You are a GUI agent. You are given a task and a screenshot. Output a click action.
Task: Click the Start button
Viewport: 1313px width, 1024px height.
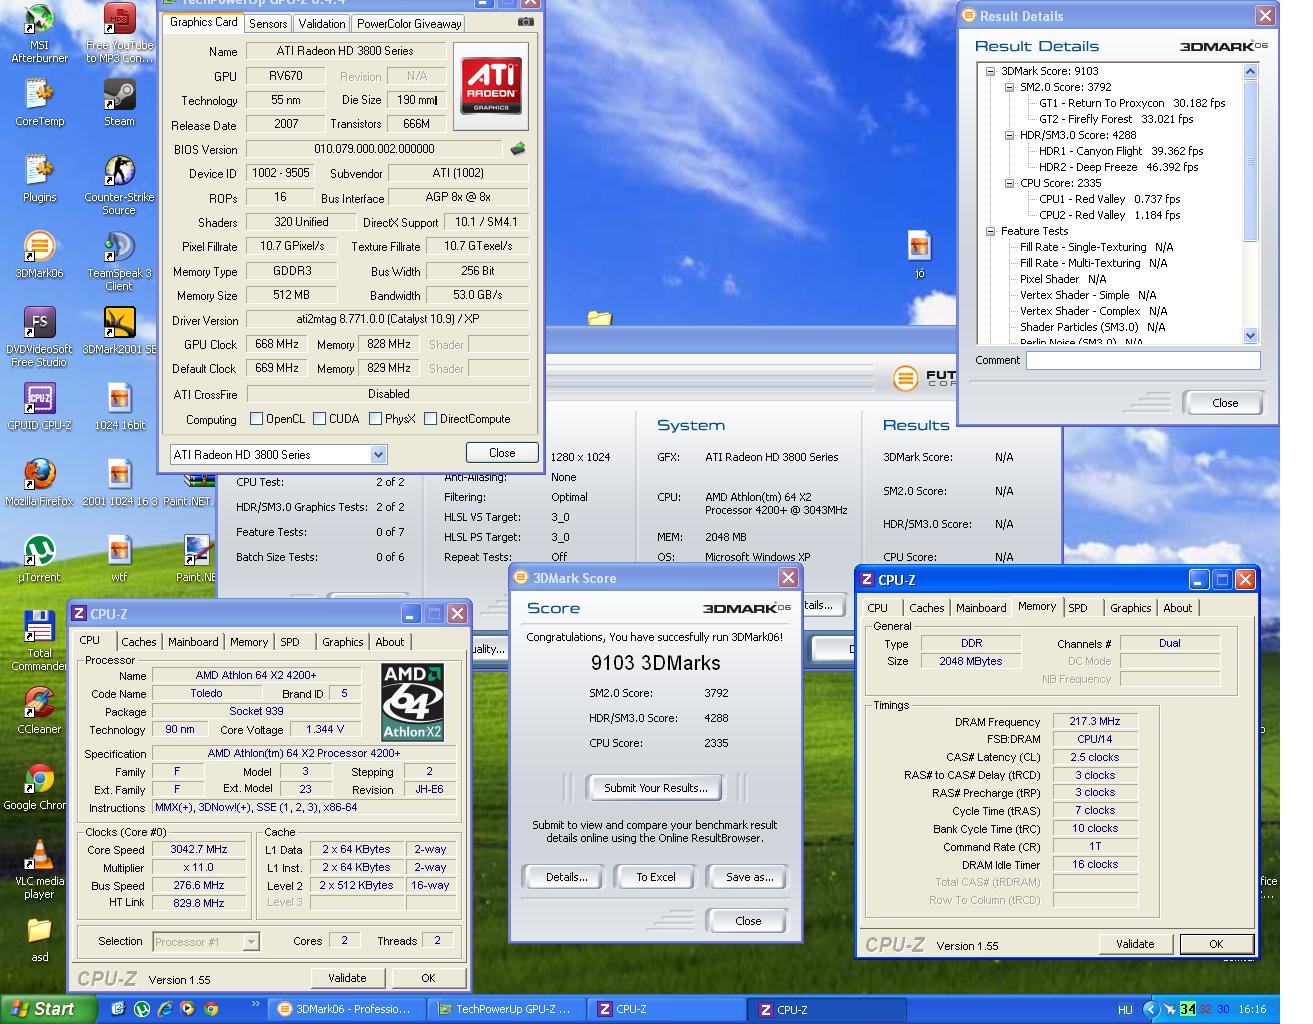pyautogui.click(x=48, y=1010)
